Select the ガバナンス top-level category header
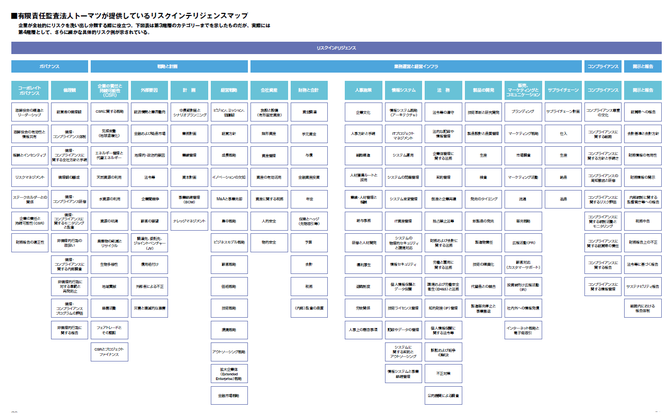Viewport: 670px width, 414px height. click(51, 66)
